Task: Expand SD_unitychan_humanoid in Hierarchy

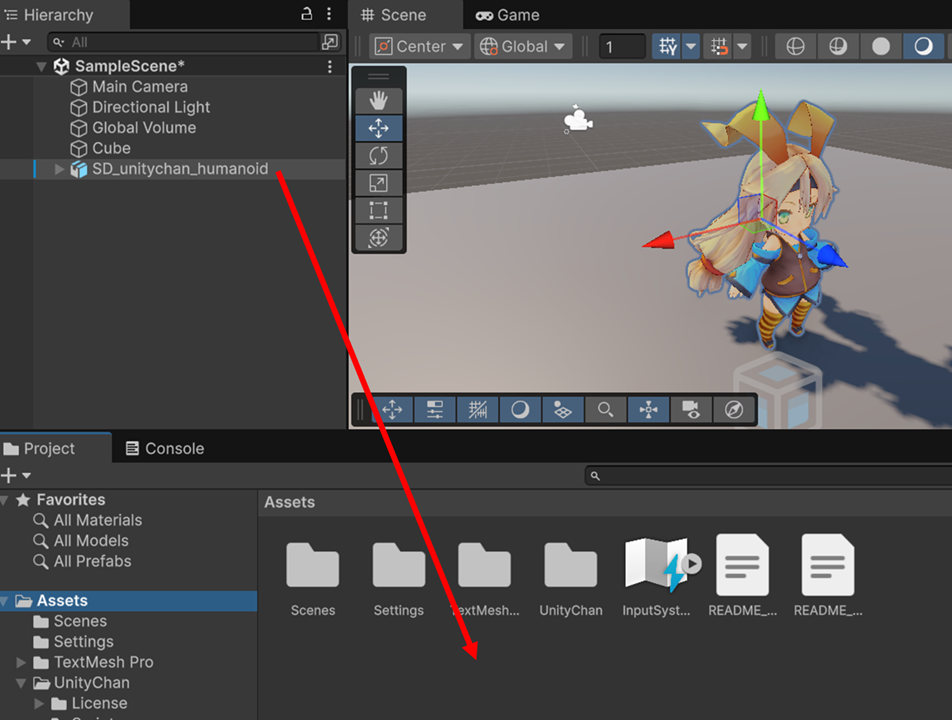Action: (x=60, y=170)
